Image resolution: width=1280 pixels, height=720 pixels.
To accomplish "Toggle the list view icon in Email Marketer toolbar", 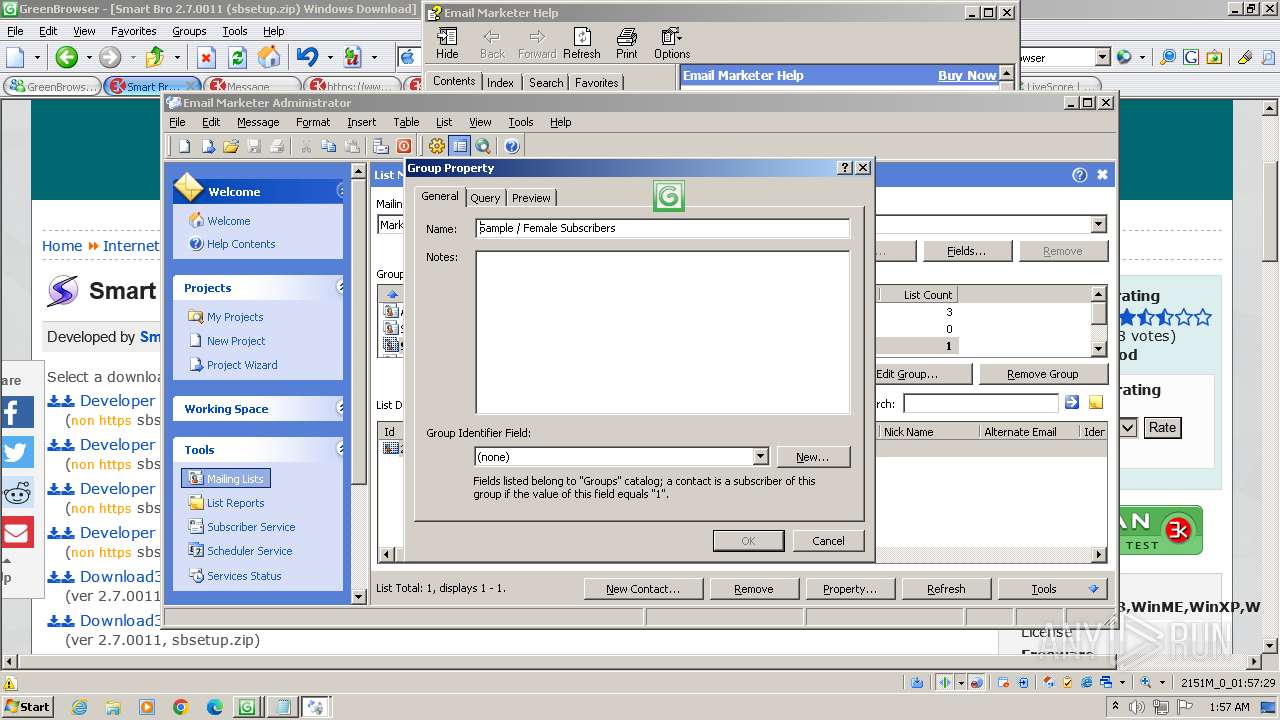I will click(460, 146).
